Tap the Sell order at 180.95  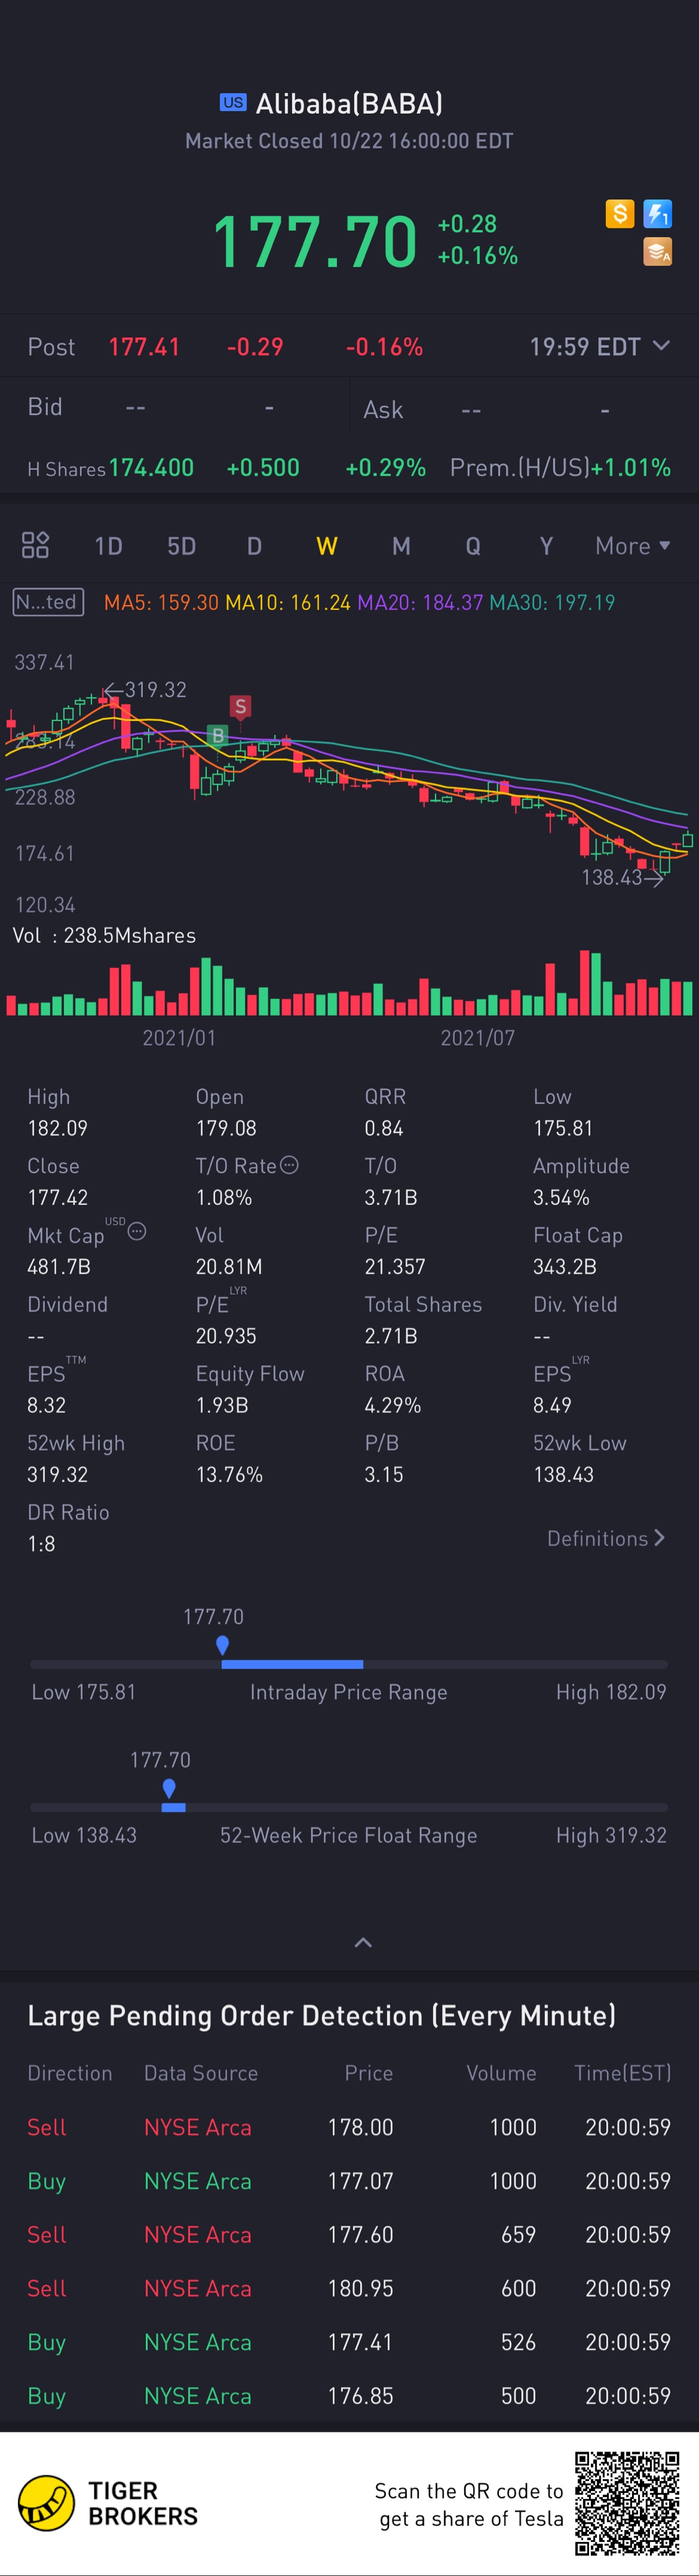click(x=349, y=2288)
